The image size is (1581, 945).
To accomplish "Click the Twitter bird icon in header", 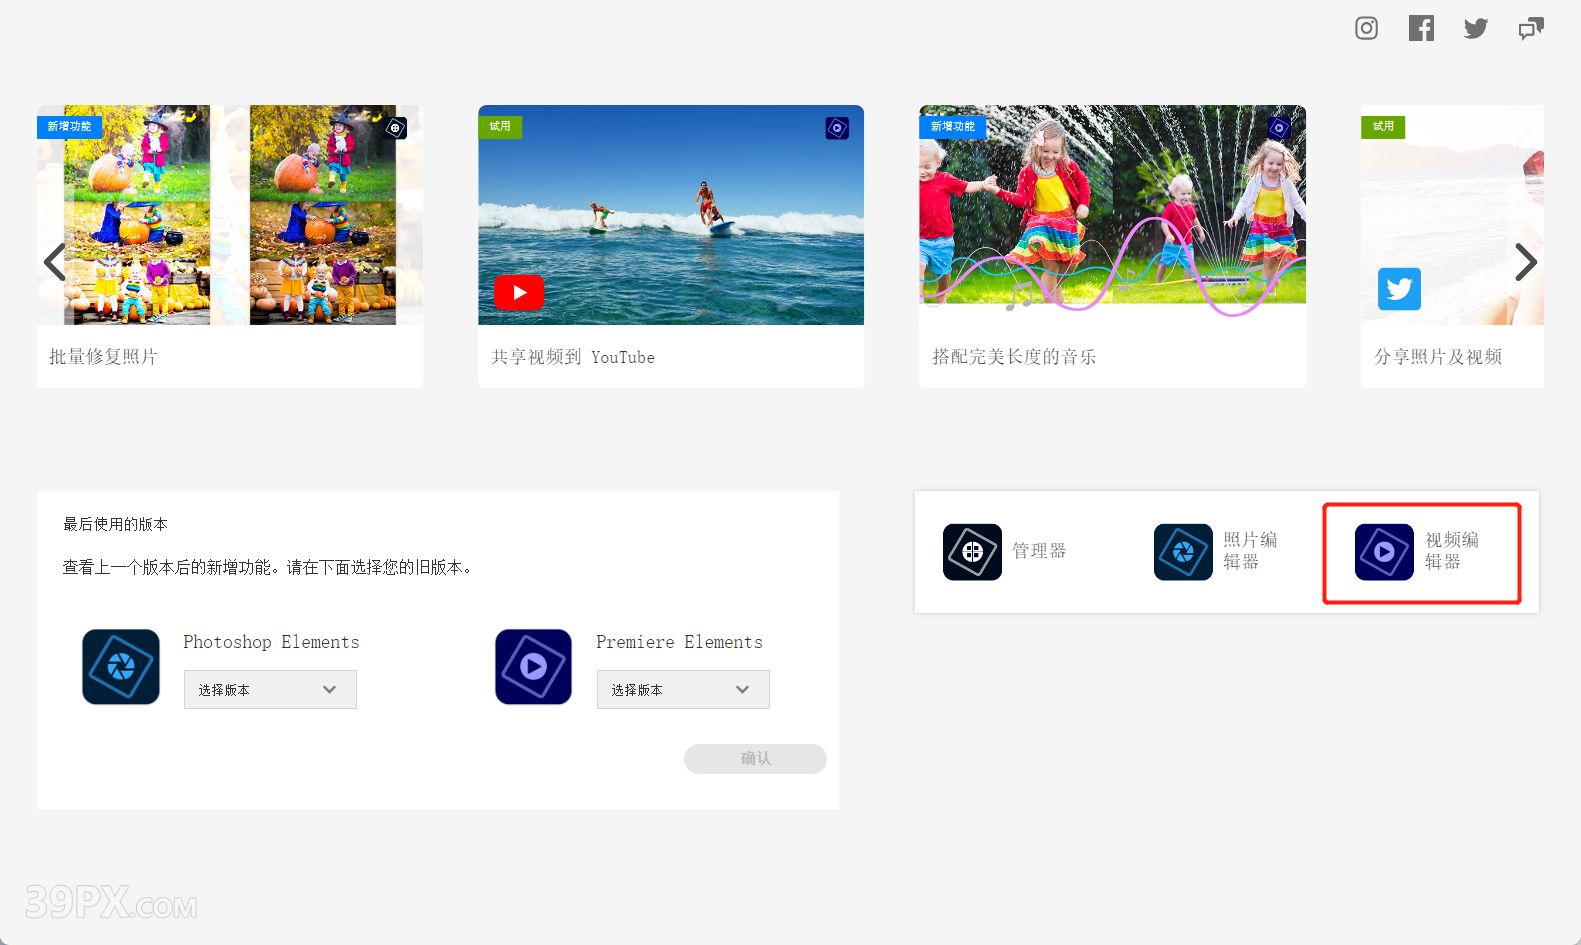I will tap(1476, 28).
